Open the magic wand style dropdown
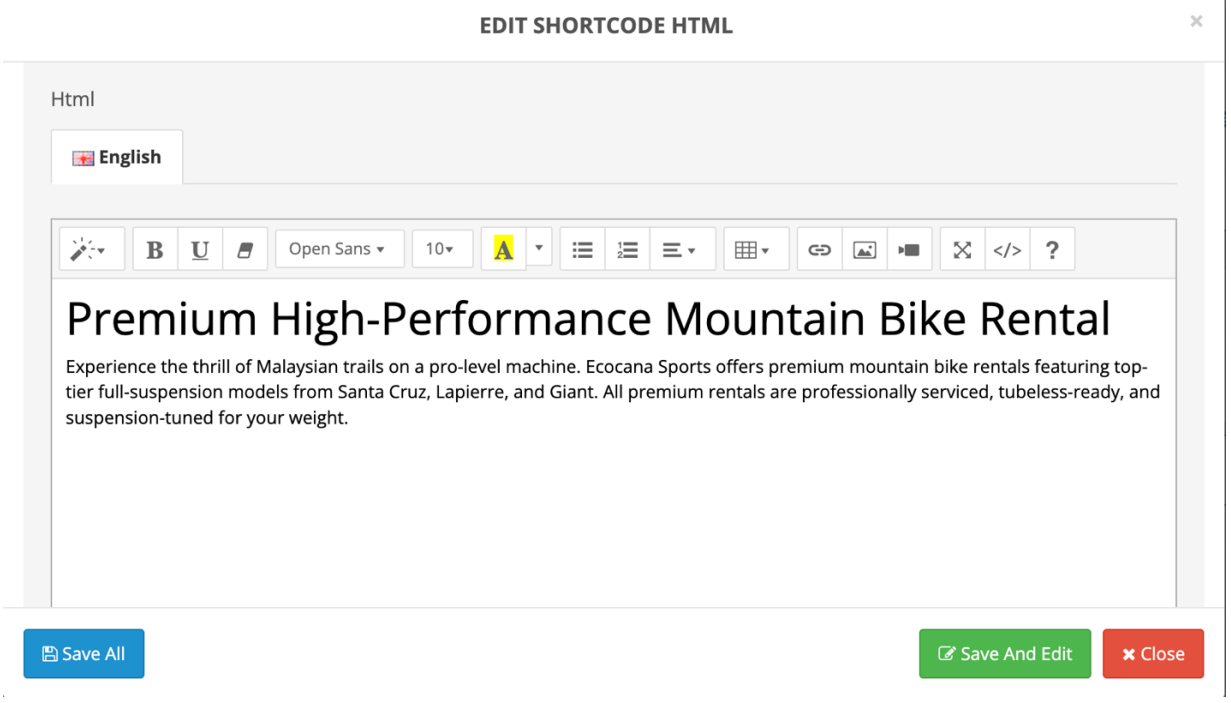 click(91, 250)
